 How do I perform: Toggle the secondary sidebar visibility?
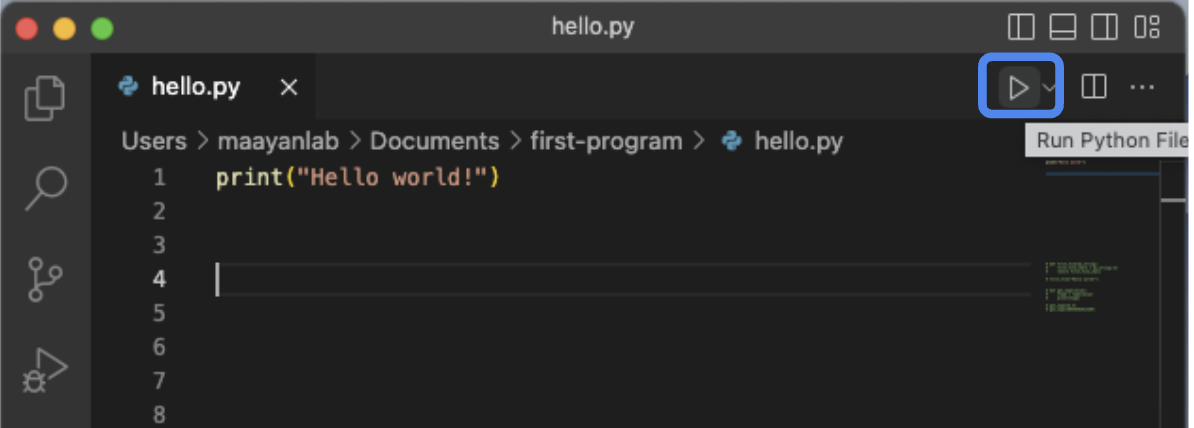[1105, 25]
